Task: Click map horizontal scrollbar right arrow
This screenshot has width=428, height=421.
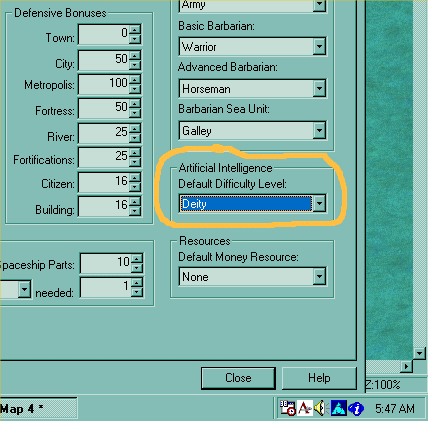Action: [406, 367]
